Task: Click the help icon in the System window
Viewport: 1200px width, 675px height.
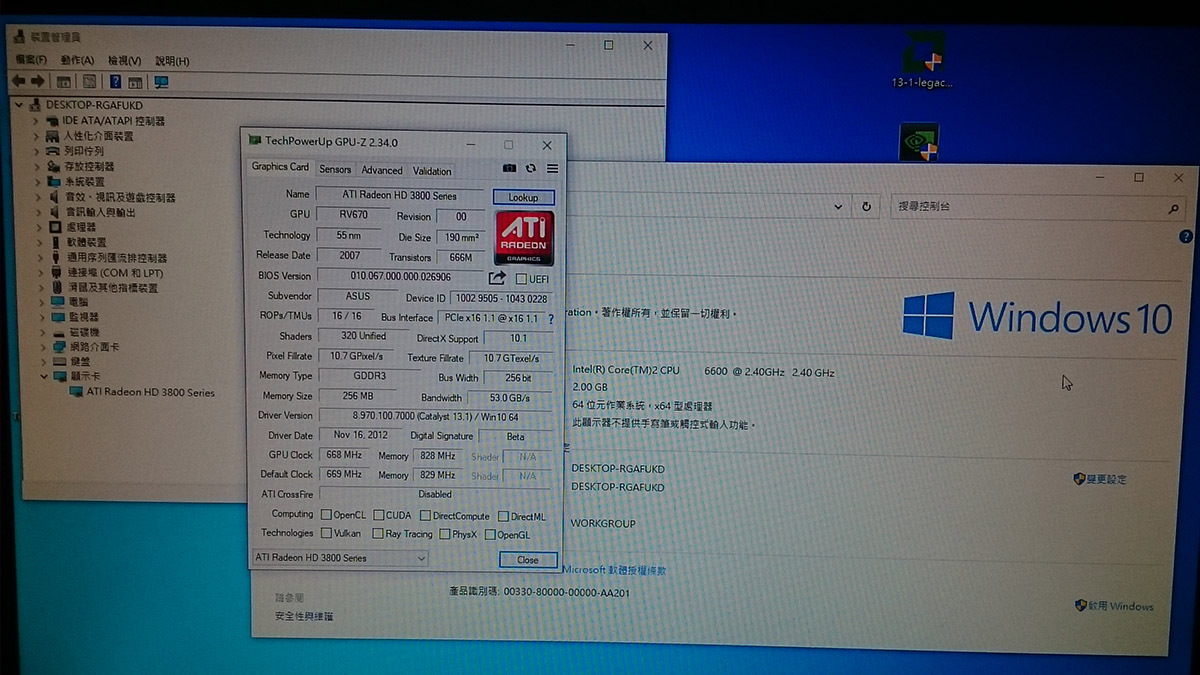Action: click(1186, 236)
